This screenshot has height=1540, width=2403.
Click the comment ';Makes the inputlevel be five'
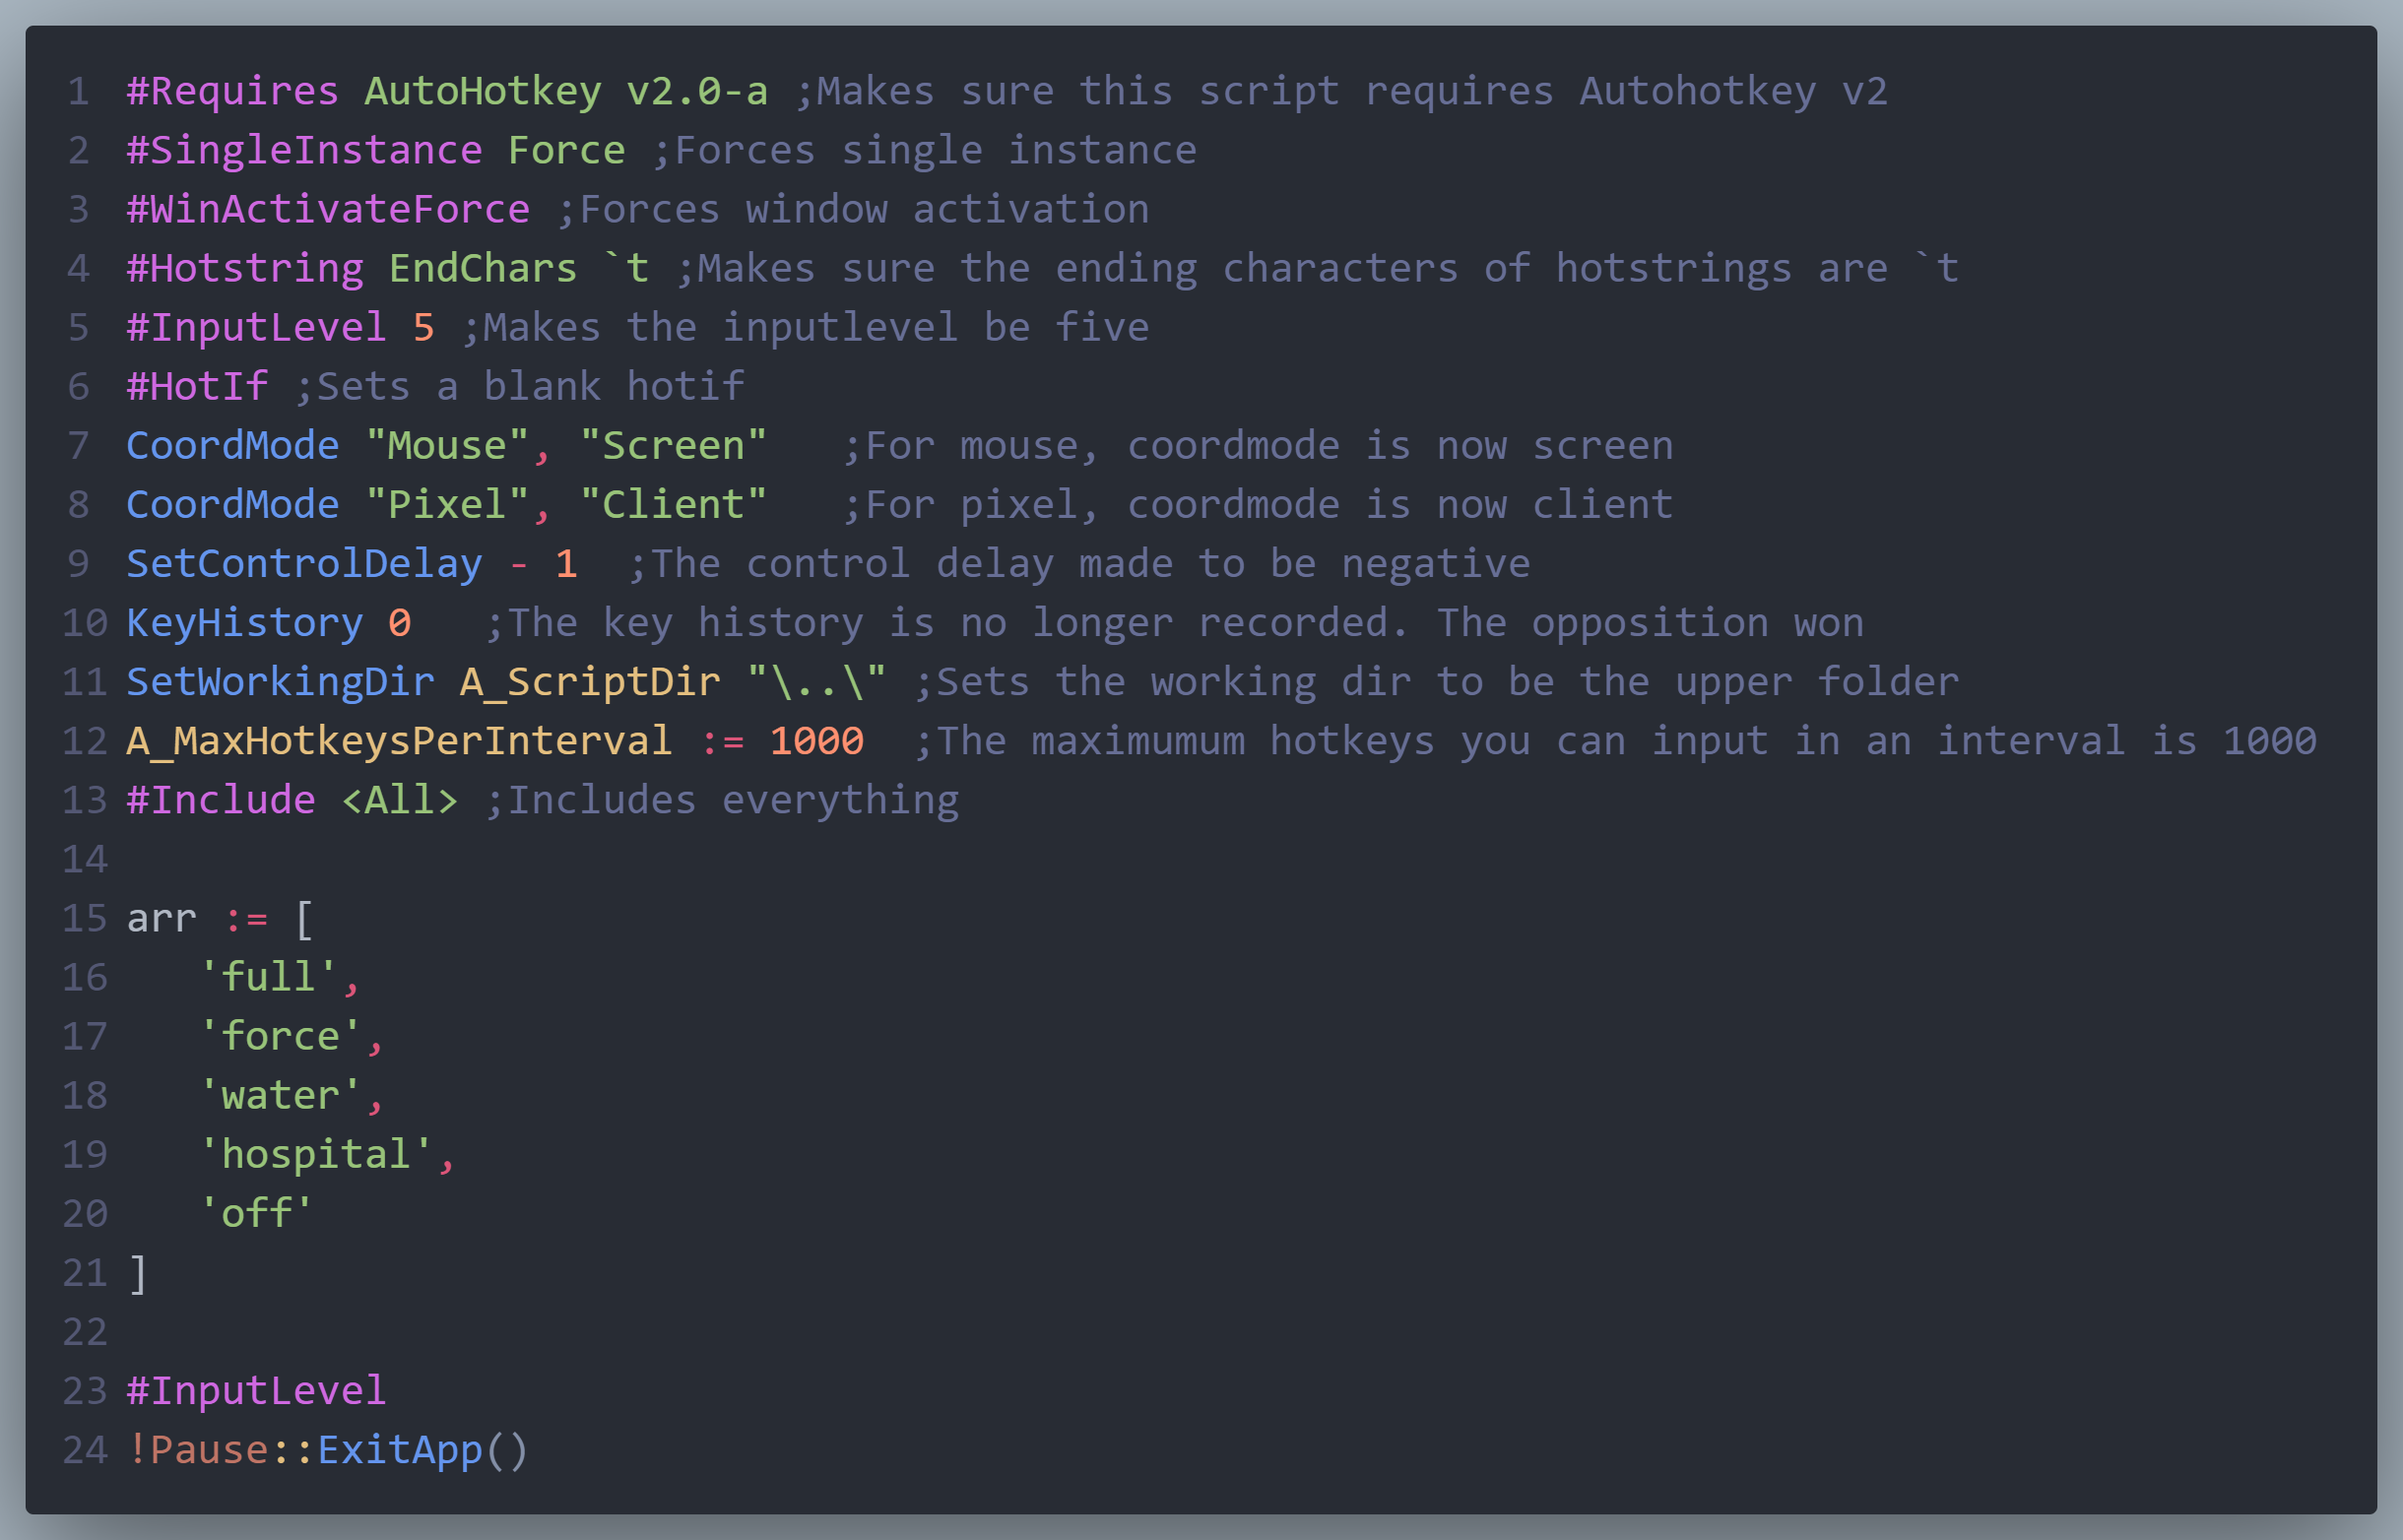pyautogui.click(x=805, y=328)
